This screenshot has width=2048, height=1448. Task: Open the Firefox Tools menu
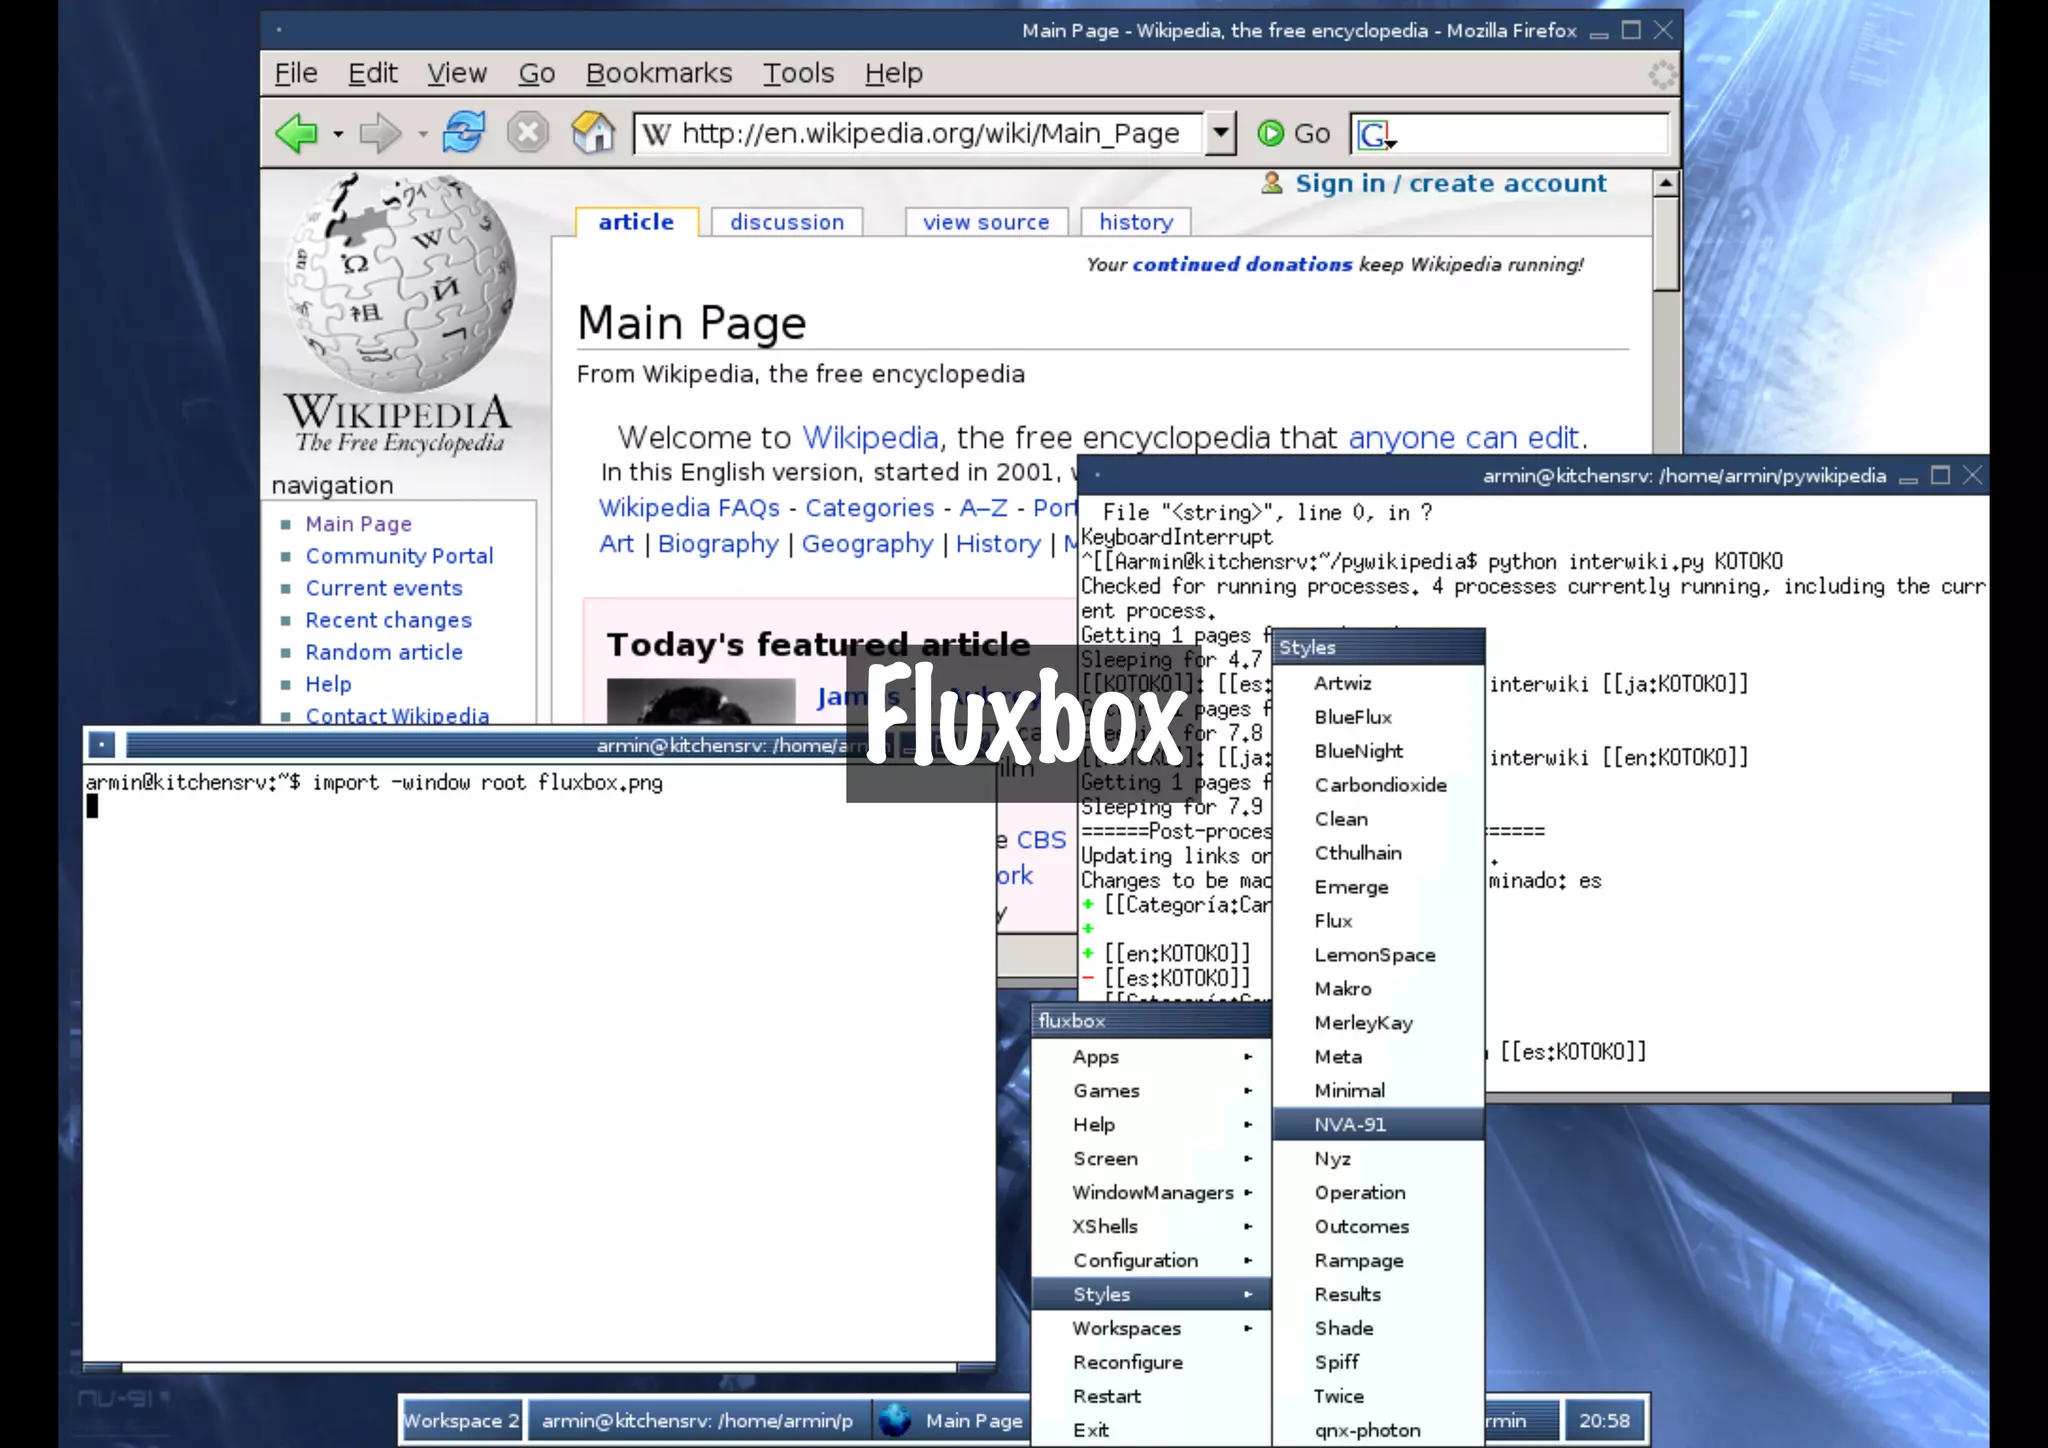point(798,73)
